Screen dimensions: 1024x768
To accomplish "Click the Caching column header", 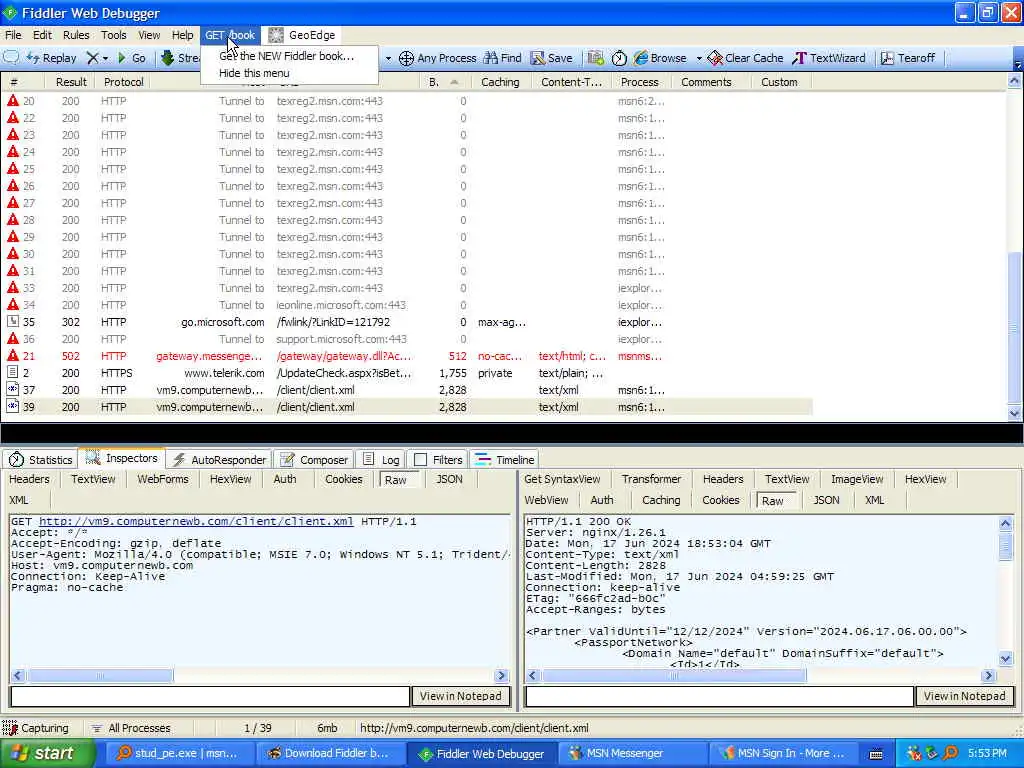I will pos(500,82).
